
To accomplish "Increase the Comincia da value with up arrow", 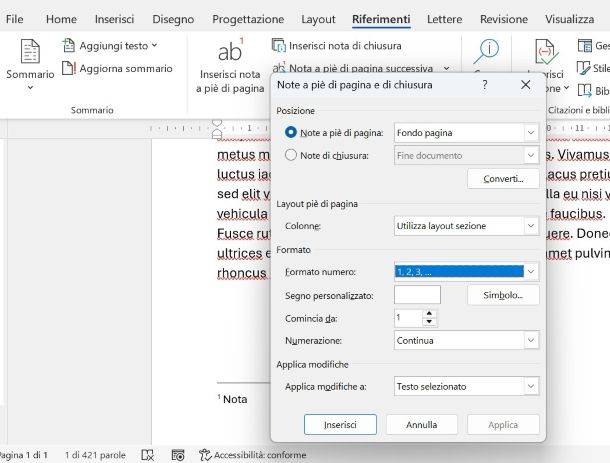I will [430, 312].
